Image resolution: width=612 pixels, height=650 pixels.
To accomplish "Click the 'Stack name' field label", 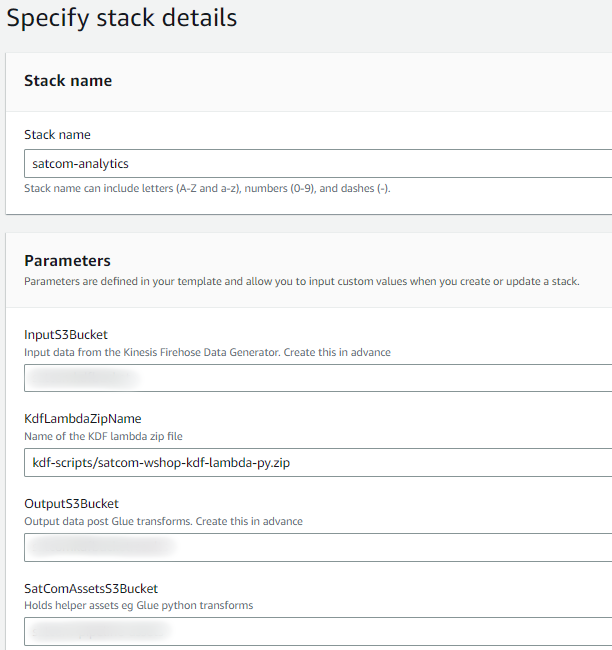I will 57,135.
